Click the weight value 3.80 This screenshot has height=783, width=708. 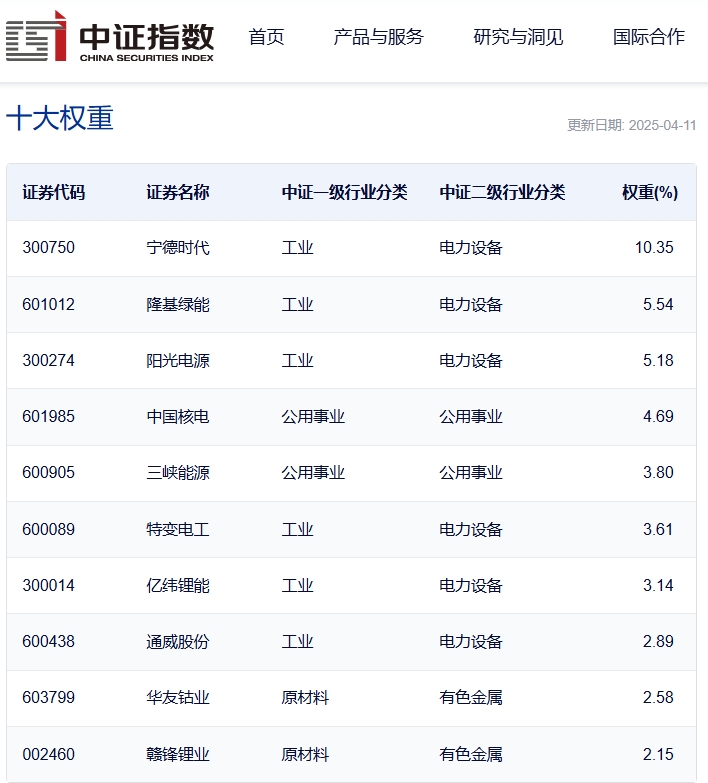click(x=658, y=472)
